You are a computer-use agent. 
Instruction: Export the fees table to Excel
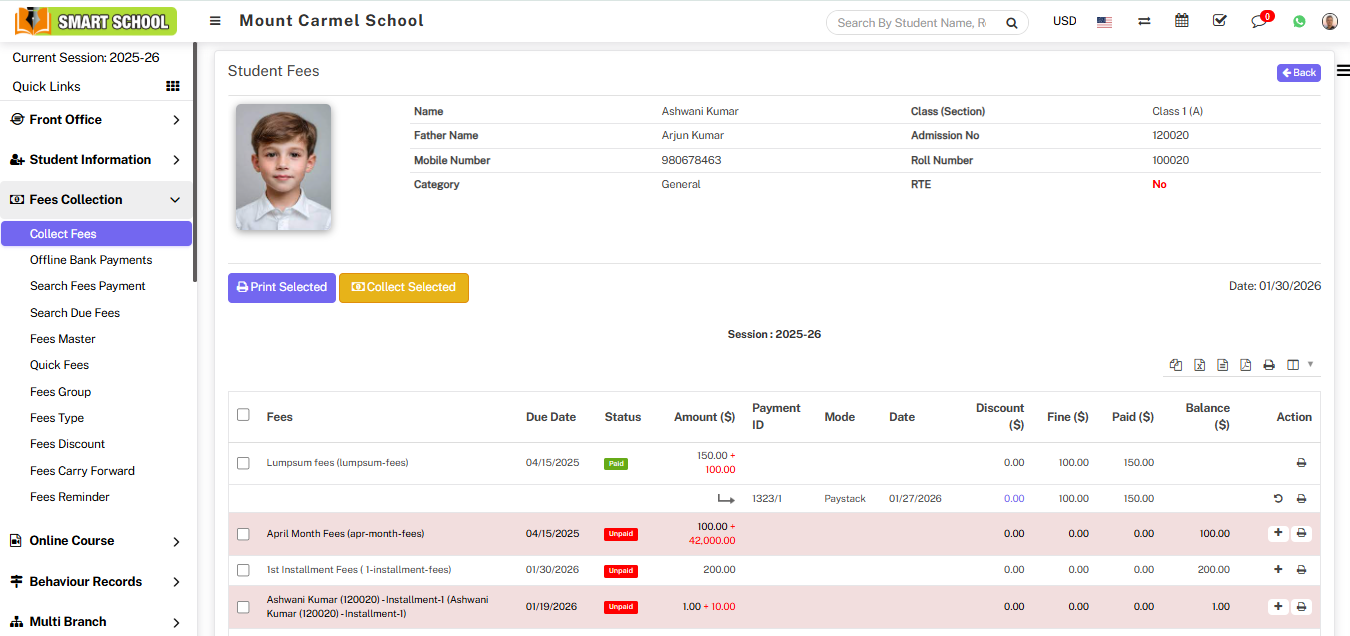tap(1199, 365)
